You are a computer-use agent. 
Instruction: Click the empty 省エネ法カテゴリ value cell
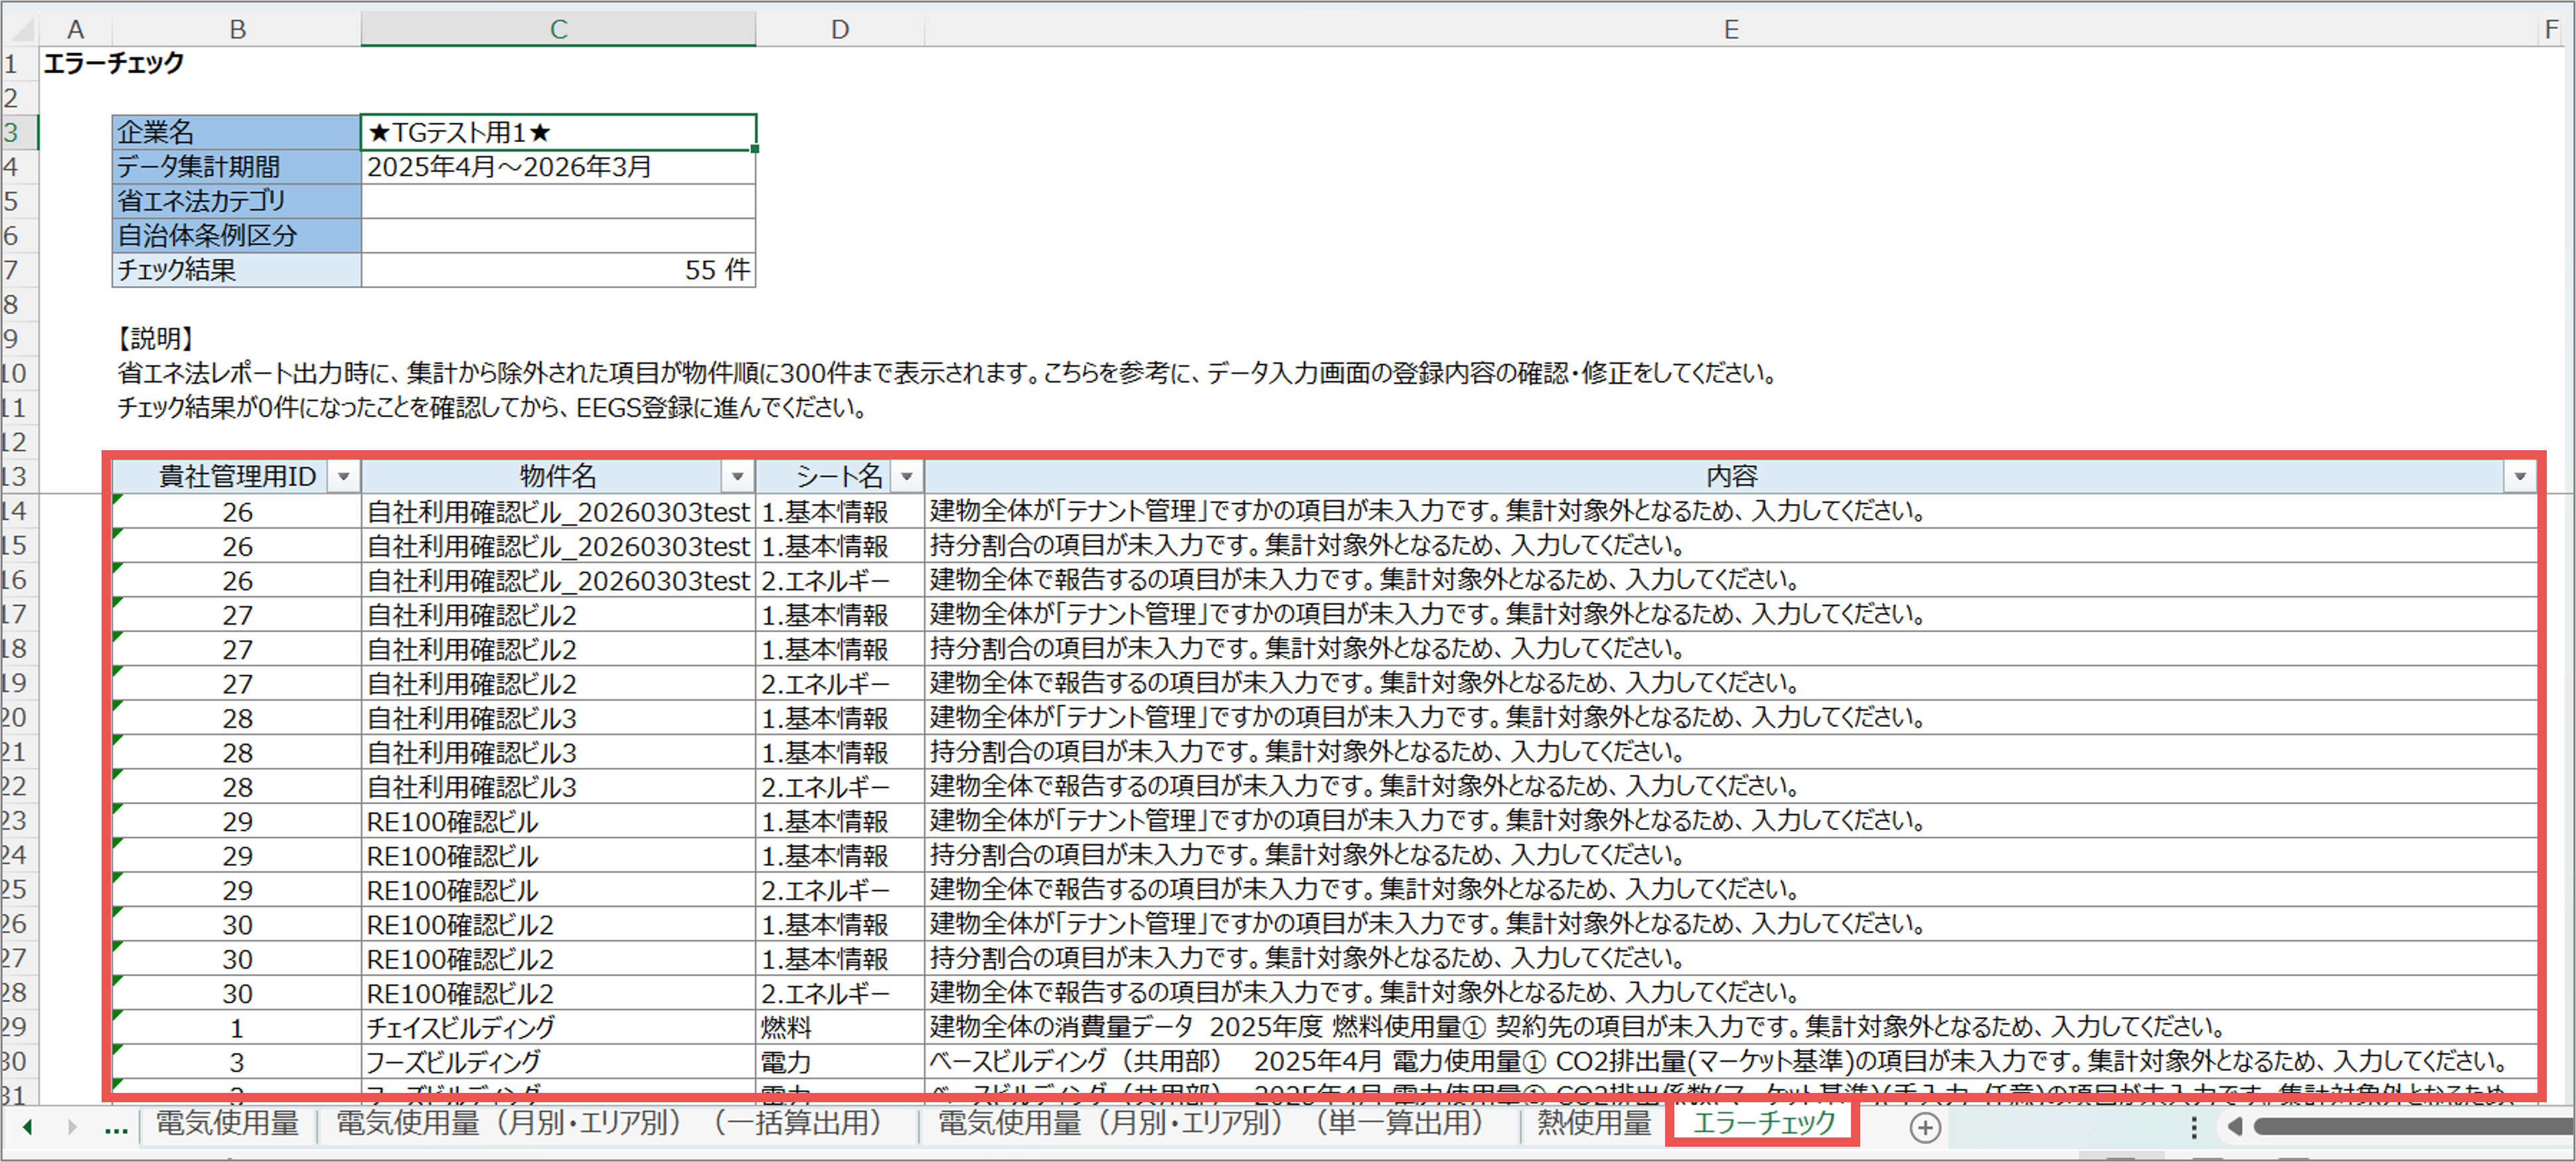point(558,201)
